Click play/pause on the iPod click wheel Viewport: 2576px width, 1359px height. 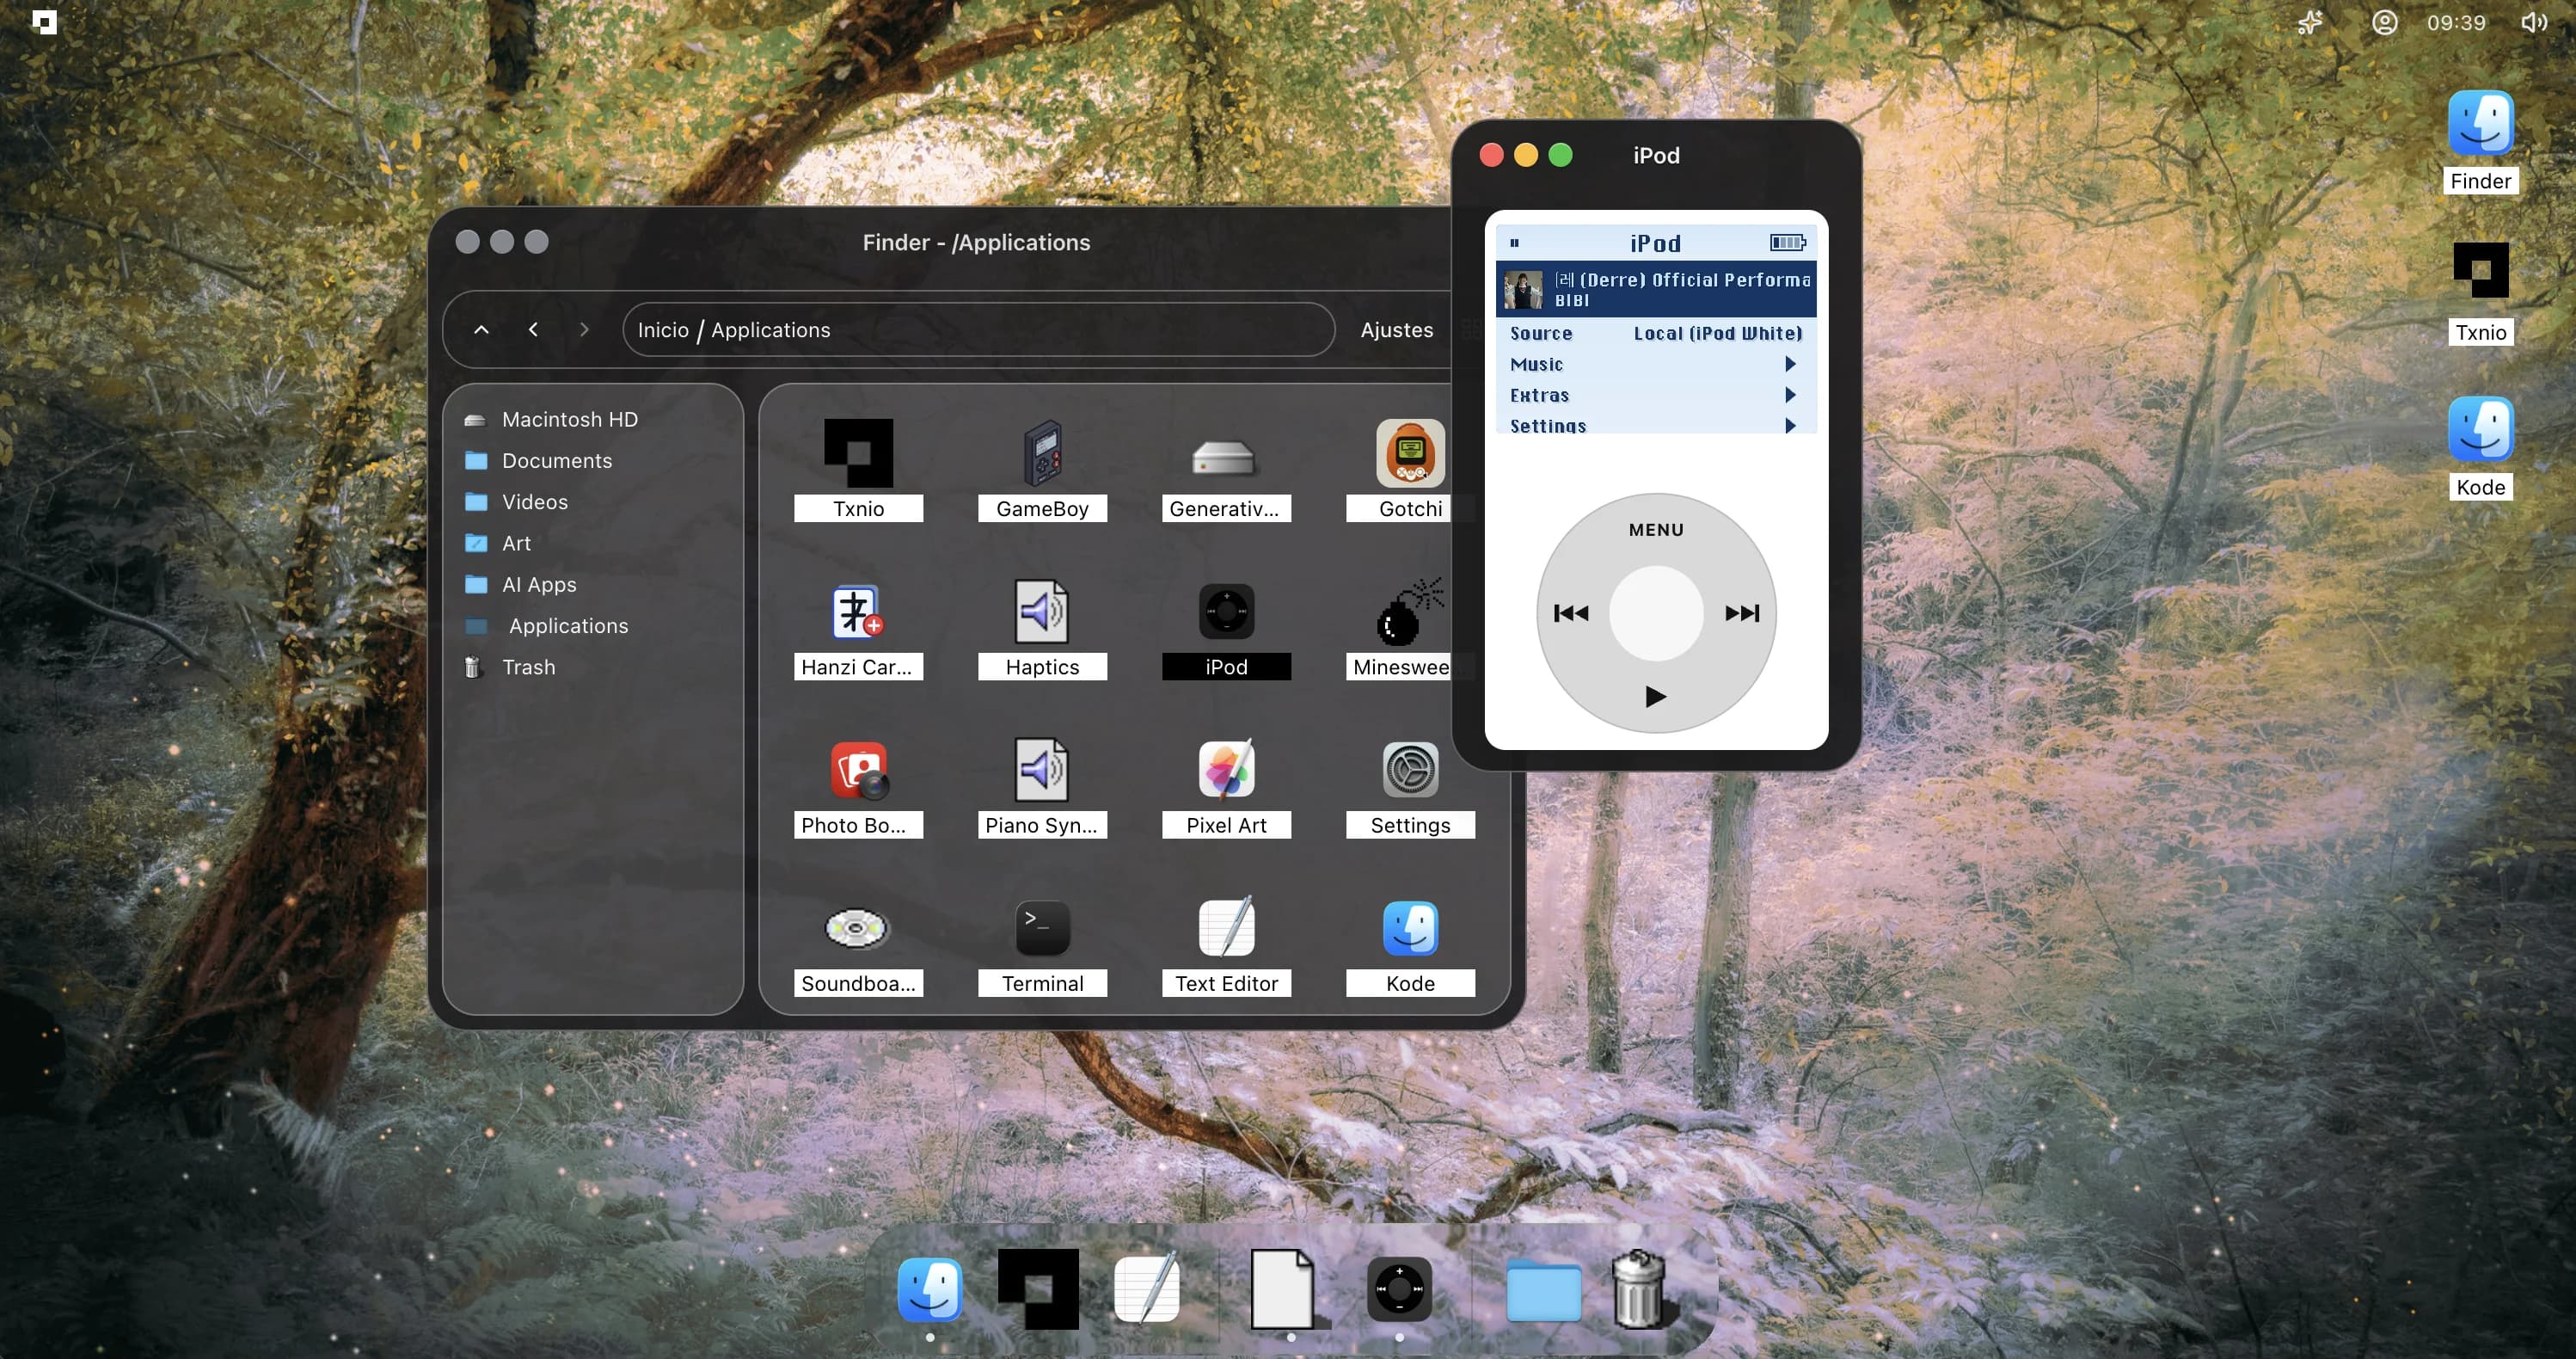1655,696
